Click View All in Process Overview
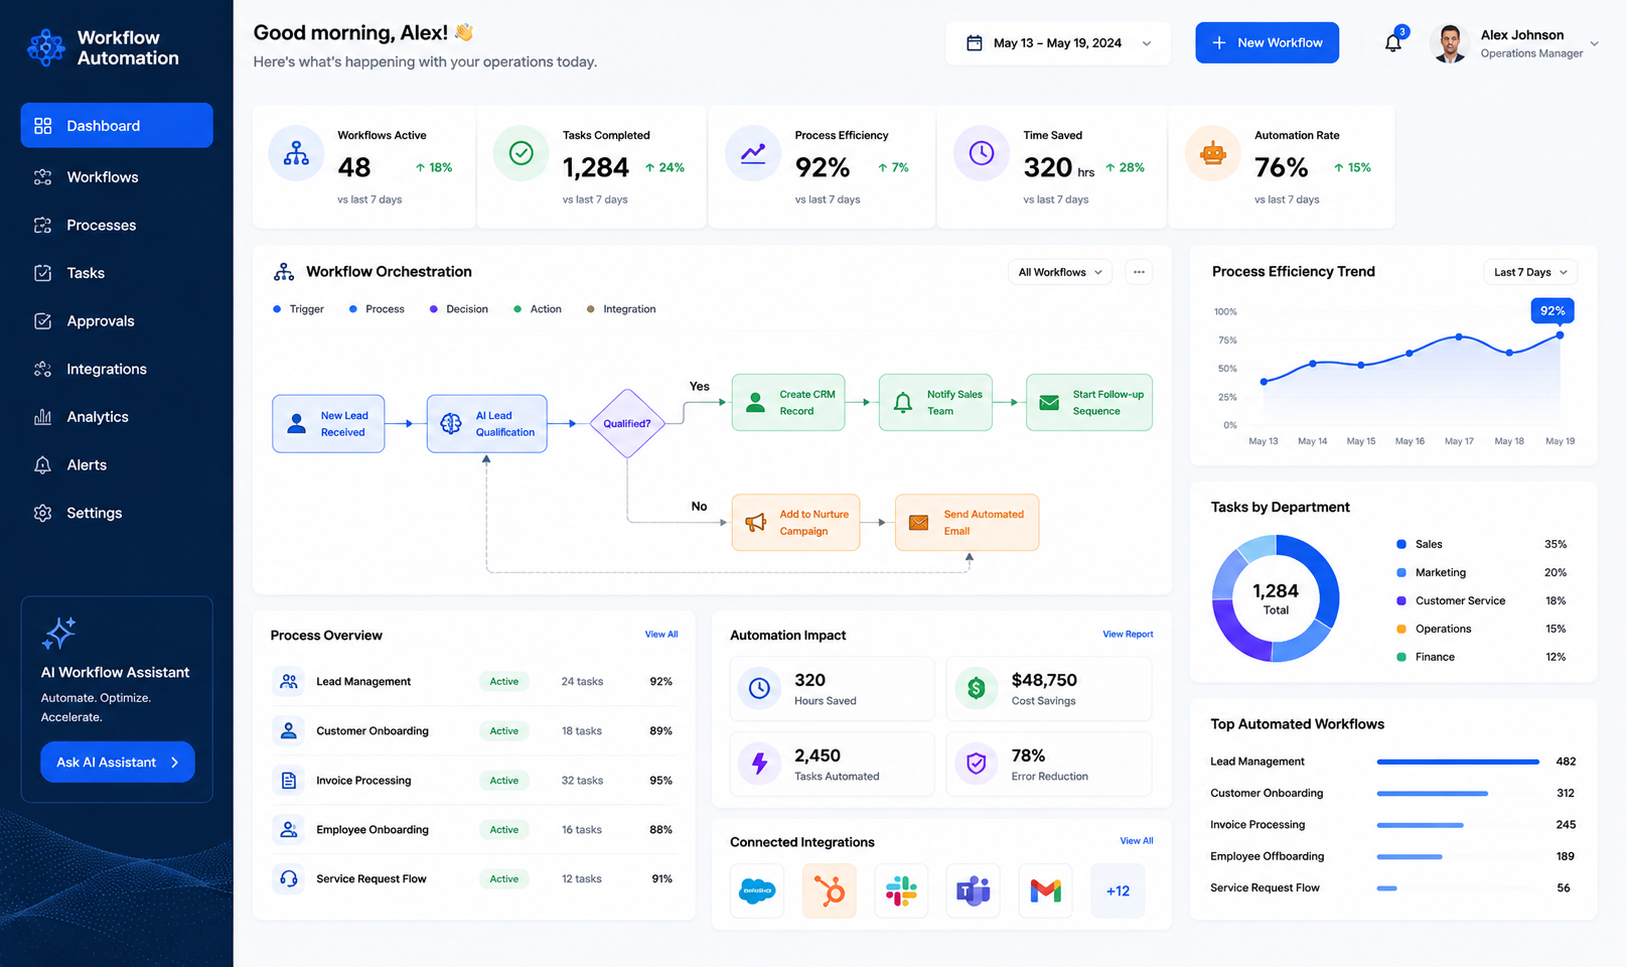 point(661,634)
